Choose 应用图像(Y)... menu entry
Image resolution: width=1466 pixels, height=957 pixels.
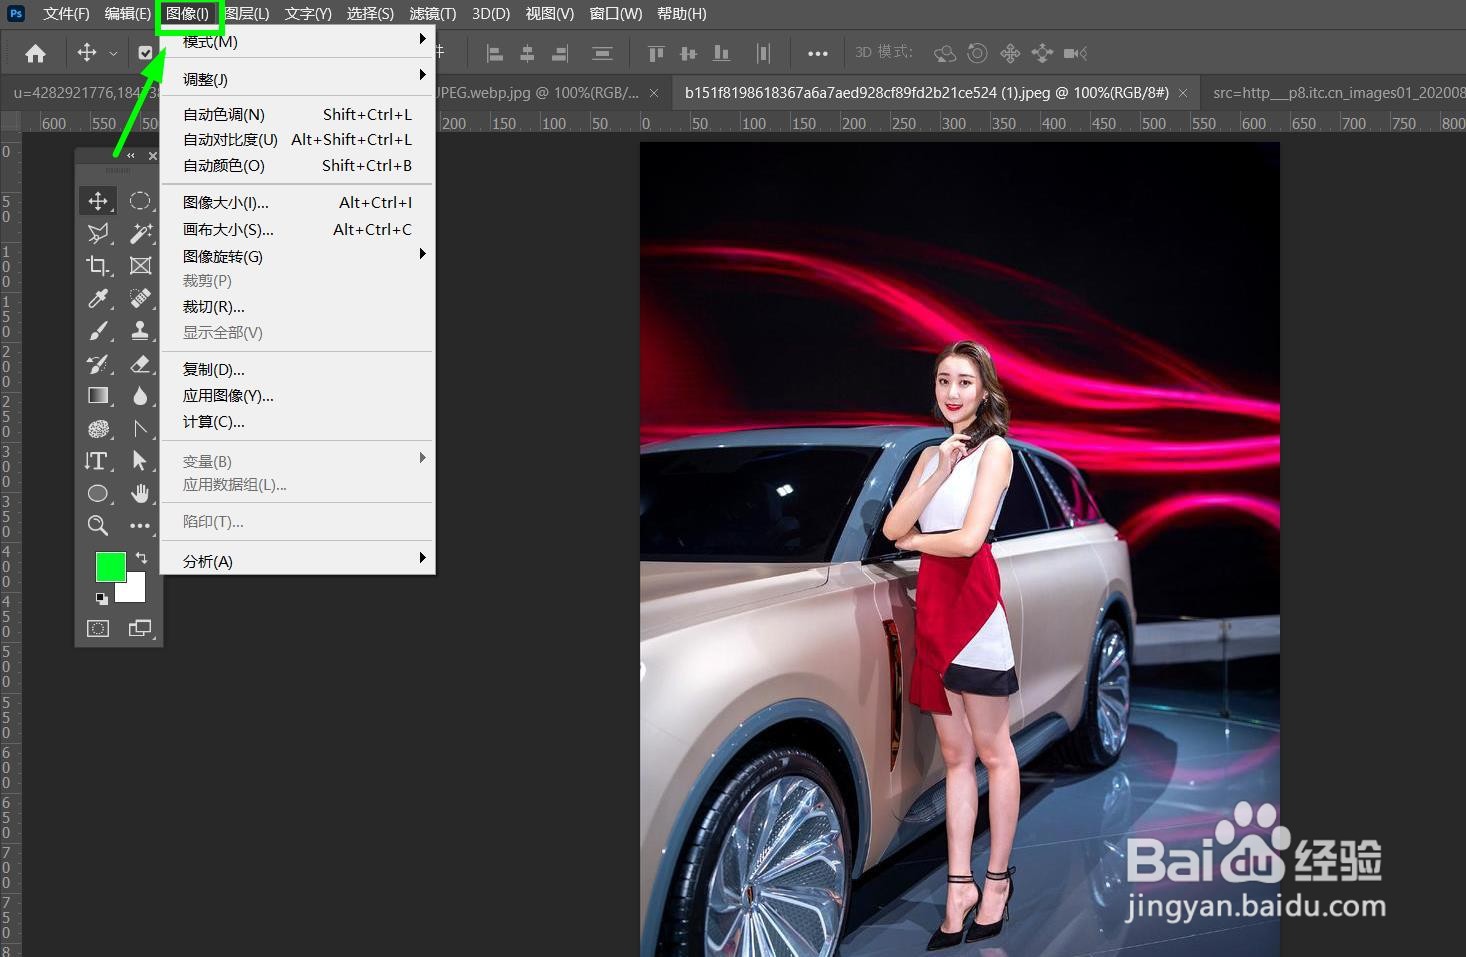[x=298, y=395]
